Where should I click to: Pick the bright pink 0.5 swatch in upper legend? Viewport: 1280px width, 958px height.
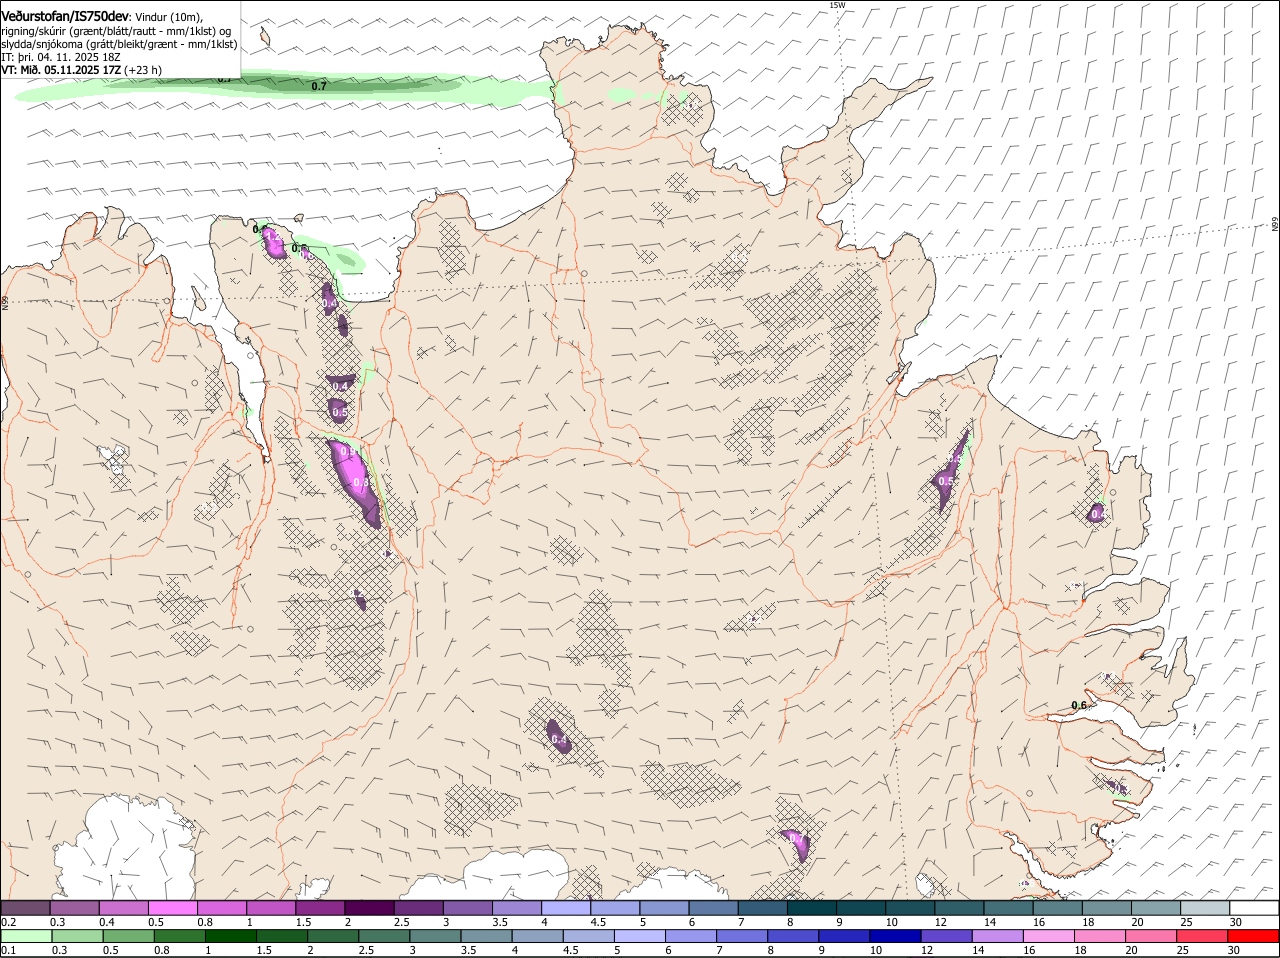click(x=172, y=908)
